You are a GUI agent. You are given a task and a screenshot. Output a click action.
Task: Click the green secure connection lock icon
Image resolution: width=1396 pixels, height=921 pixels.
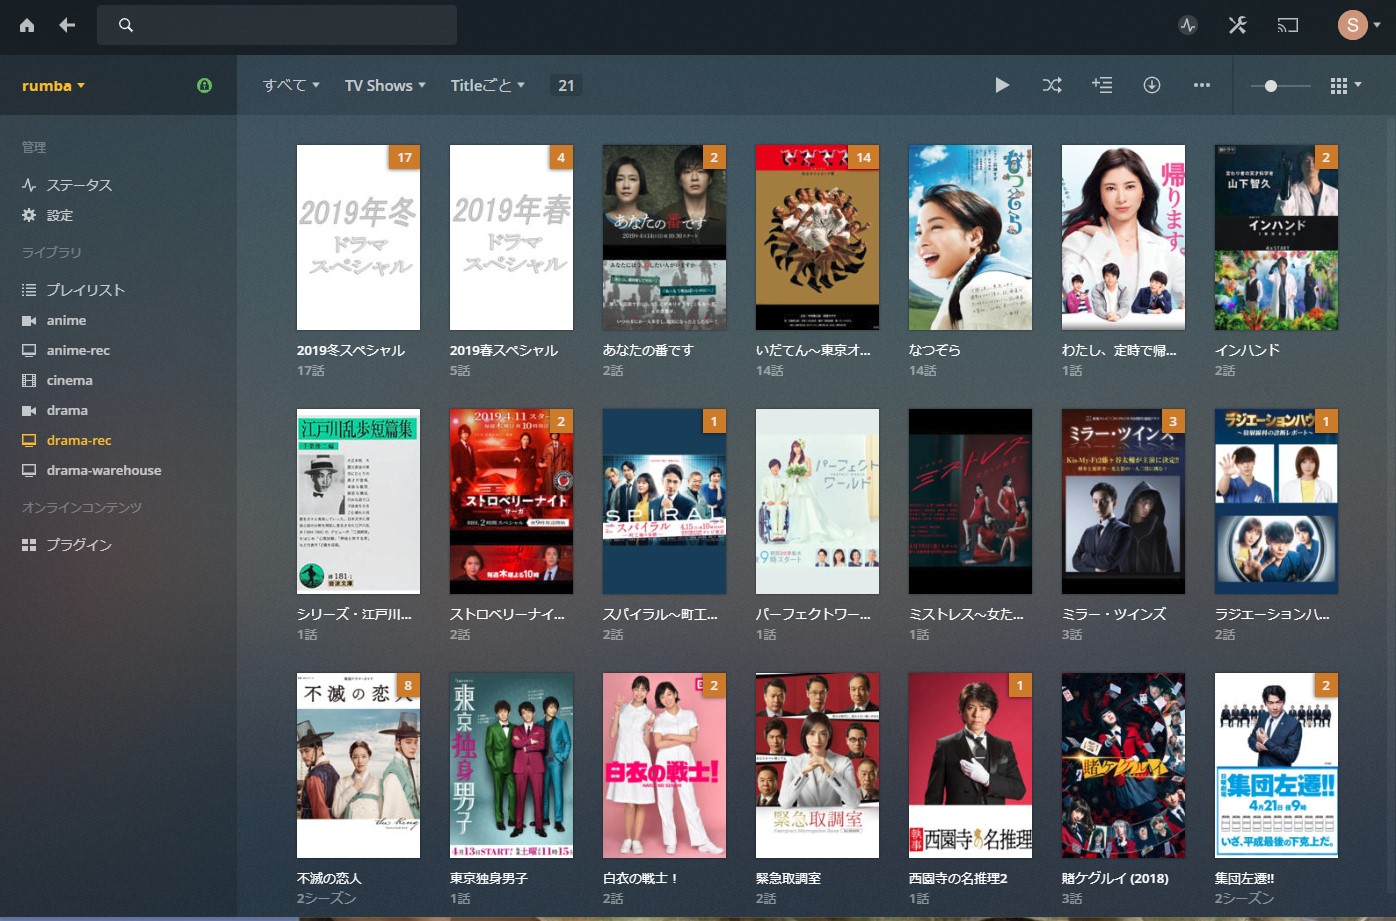pos(205,86)
